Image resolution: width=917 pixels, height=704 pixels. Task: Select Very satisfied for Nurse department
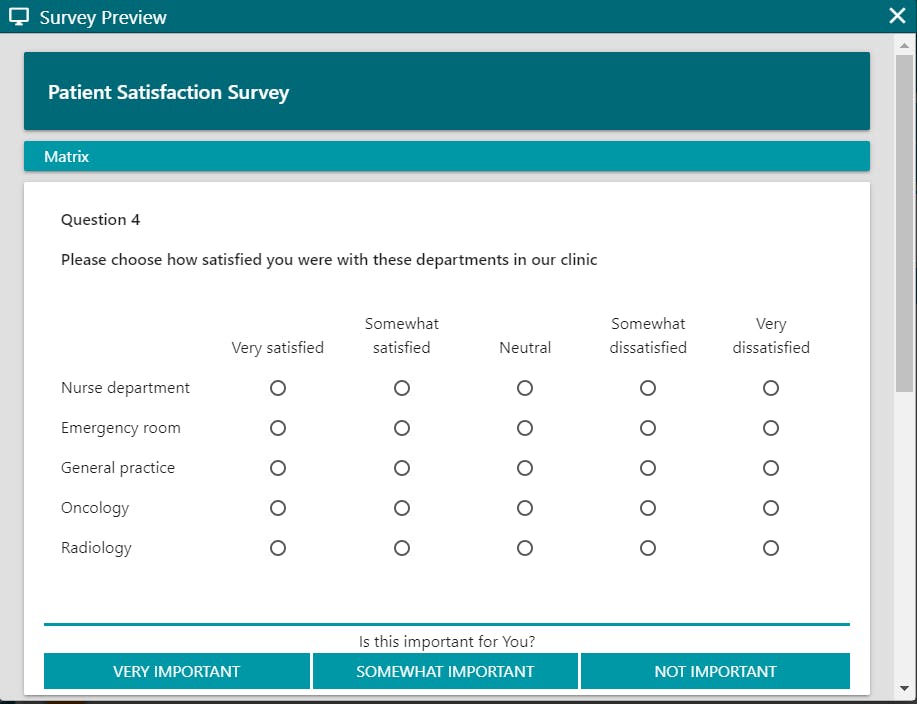point(278,388)
